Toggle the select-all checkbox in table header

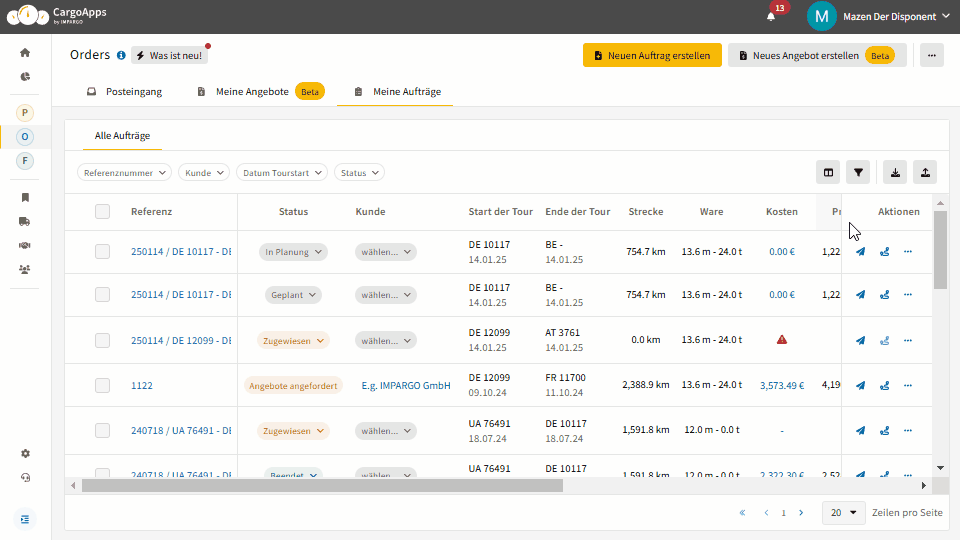click(x=102, y=211)
